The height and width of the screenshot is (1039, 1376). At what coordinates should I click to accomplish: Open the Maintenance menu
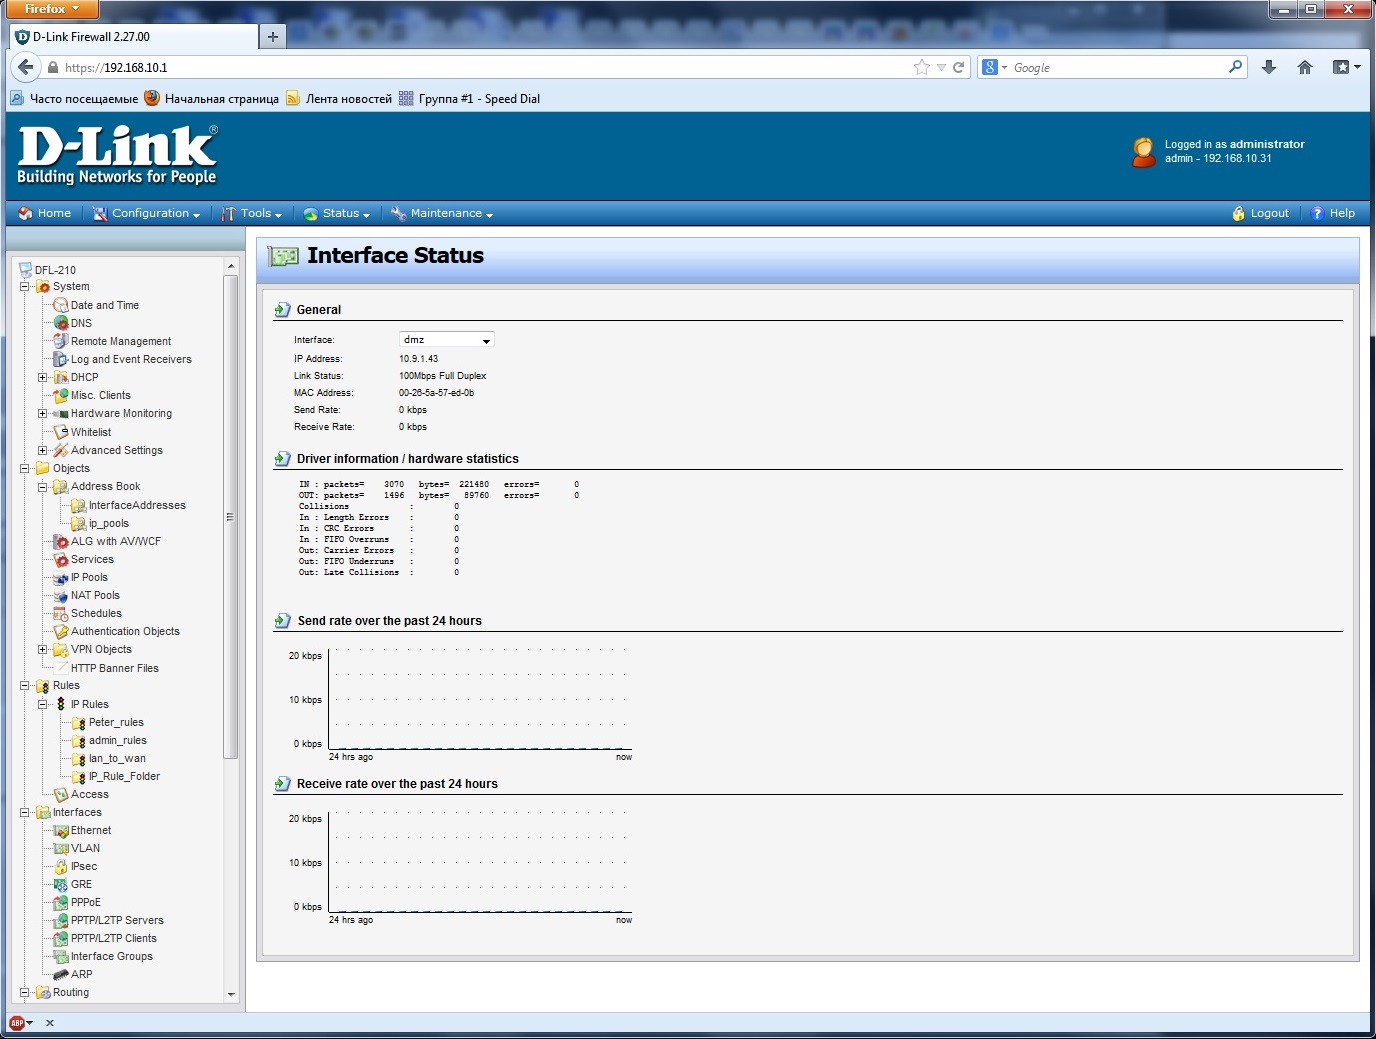click(442, 213)
